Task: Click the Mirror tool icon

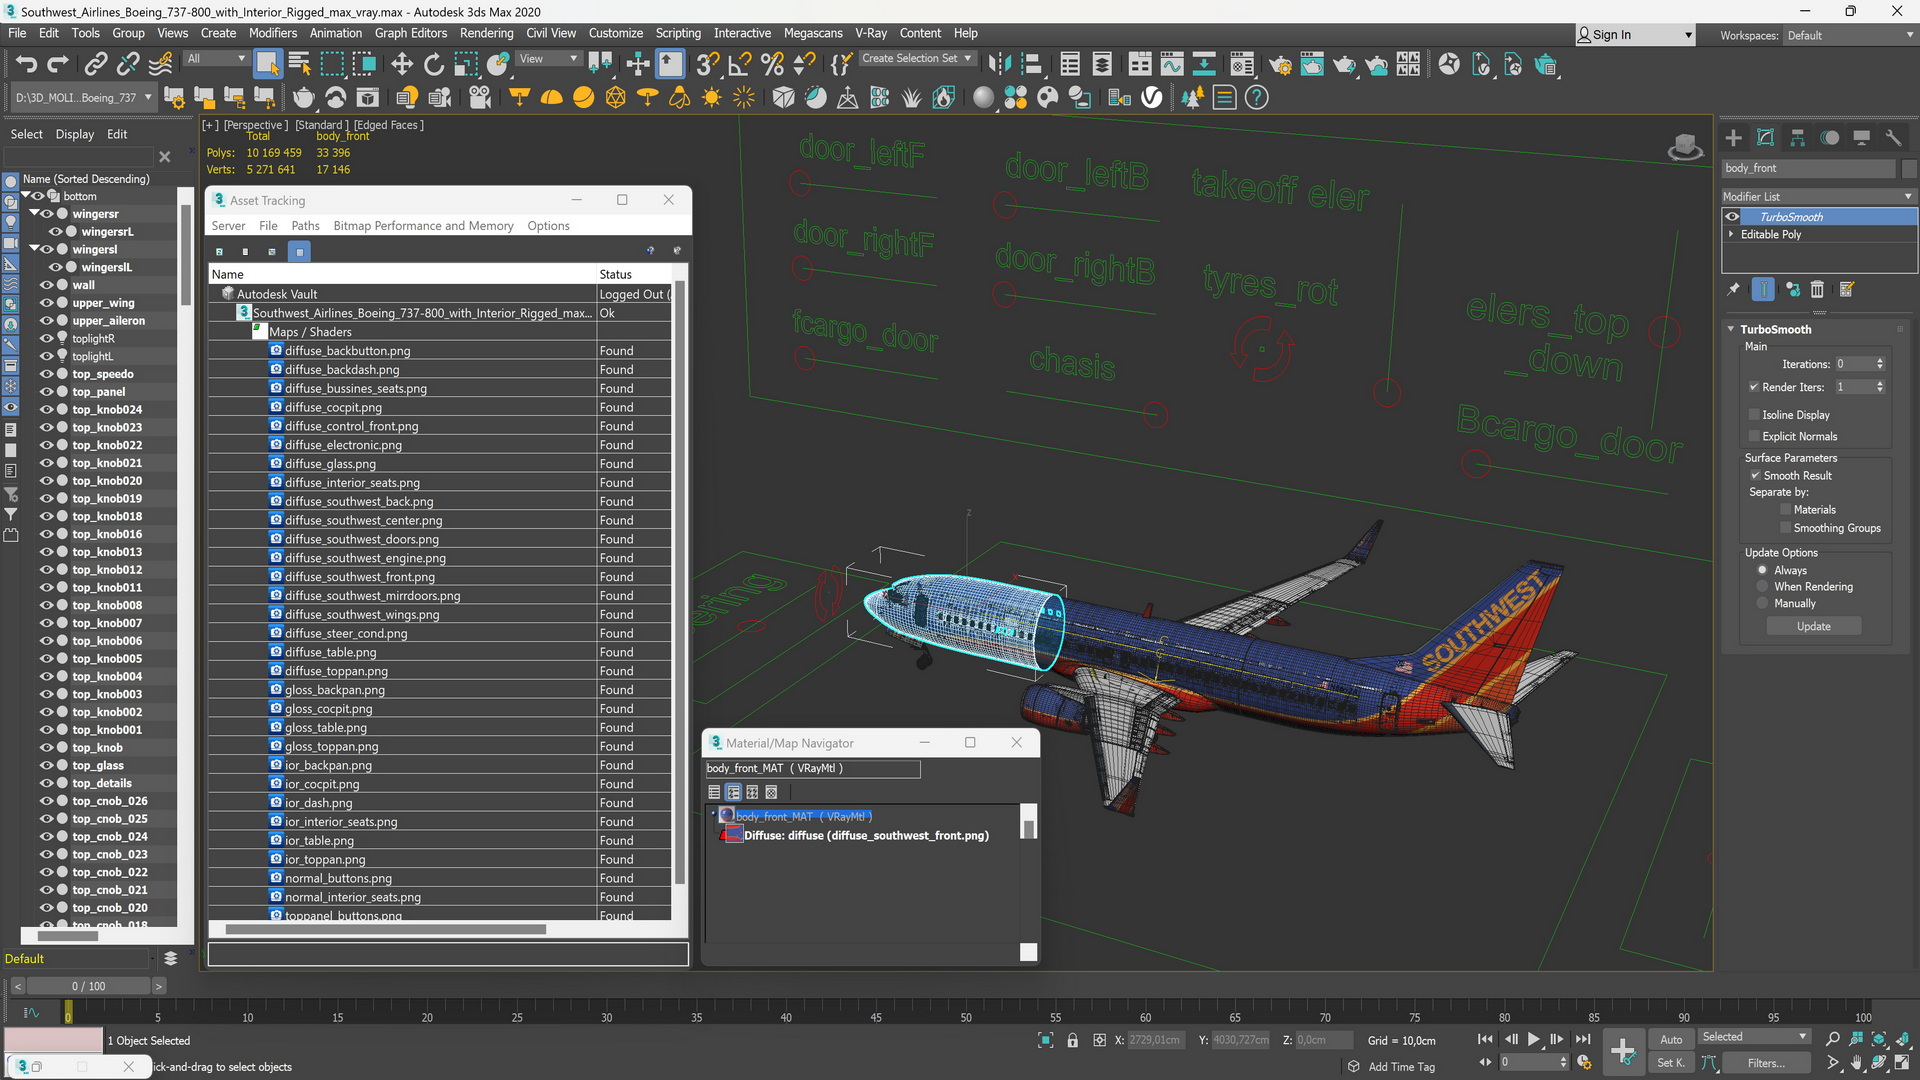Action: pos(998,65)
